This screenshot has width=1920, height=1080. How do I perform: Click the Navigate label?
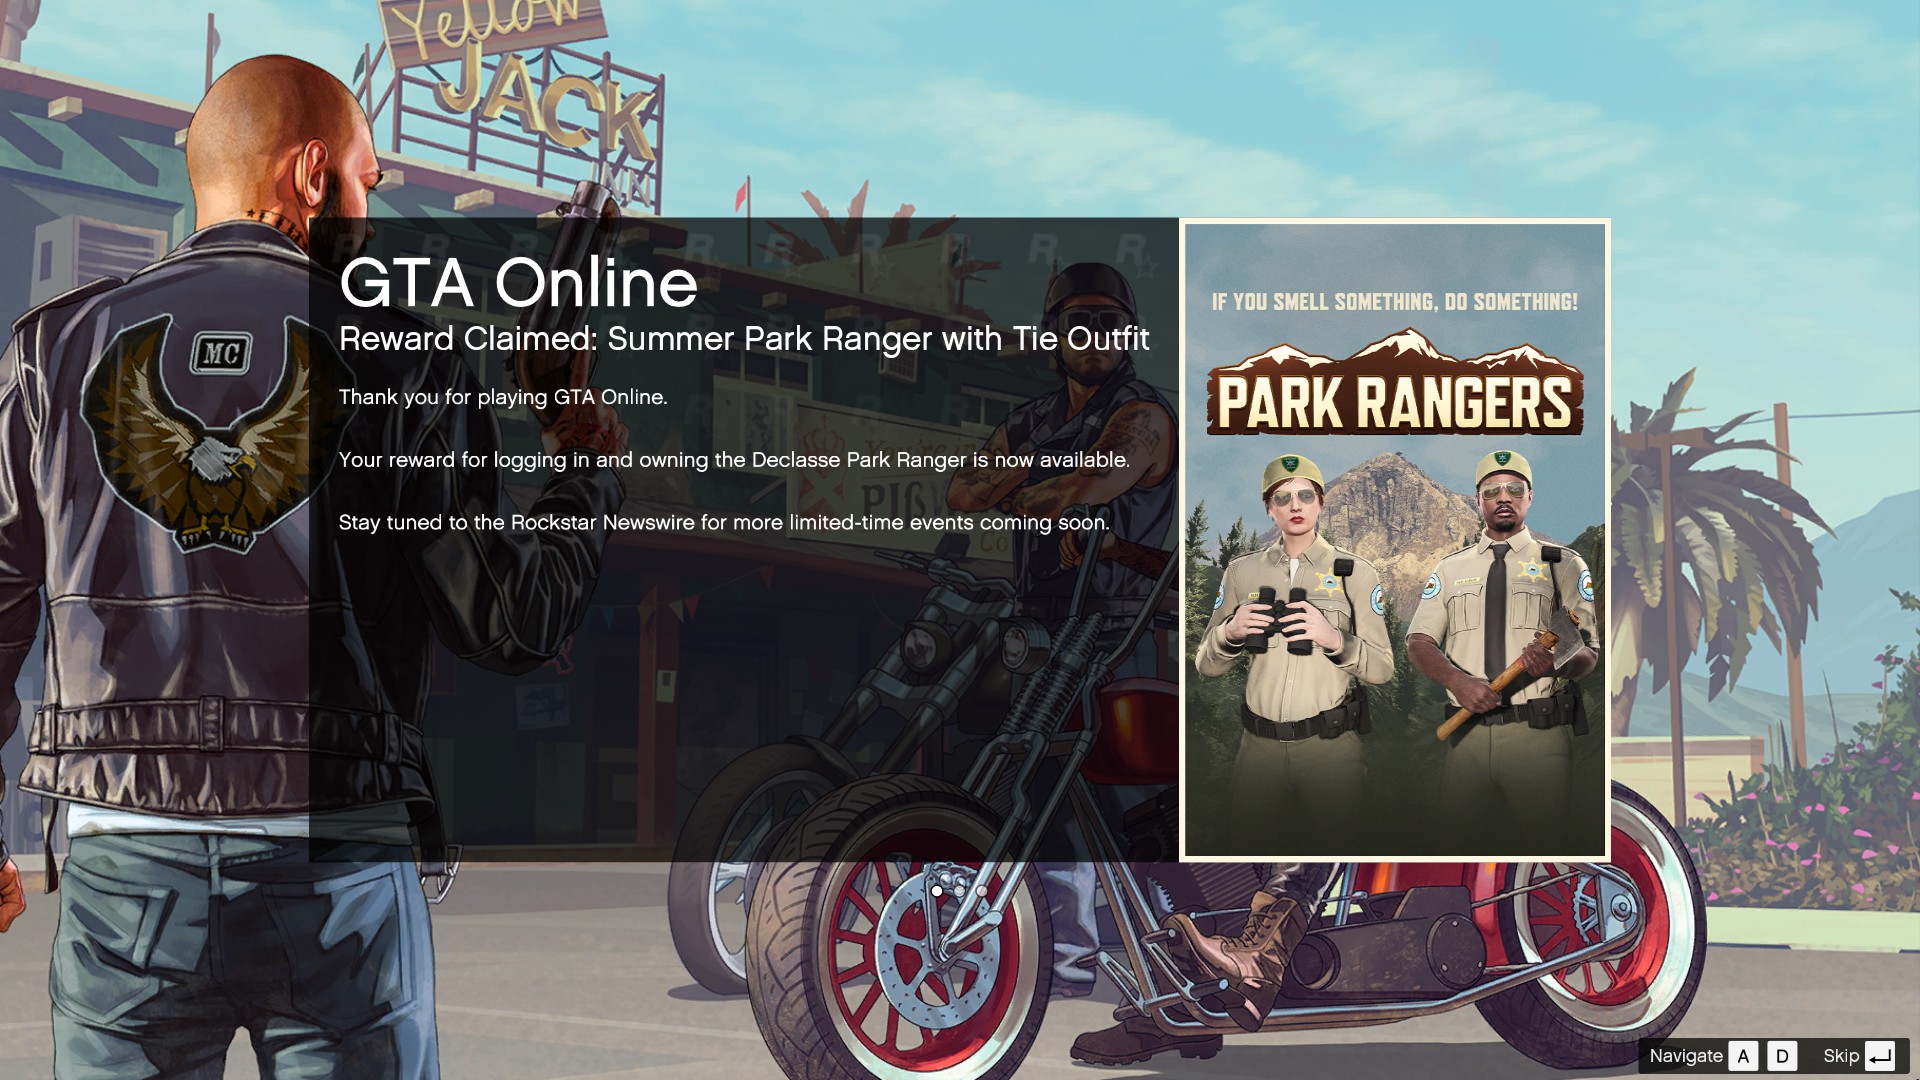coord(1685,1056)
